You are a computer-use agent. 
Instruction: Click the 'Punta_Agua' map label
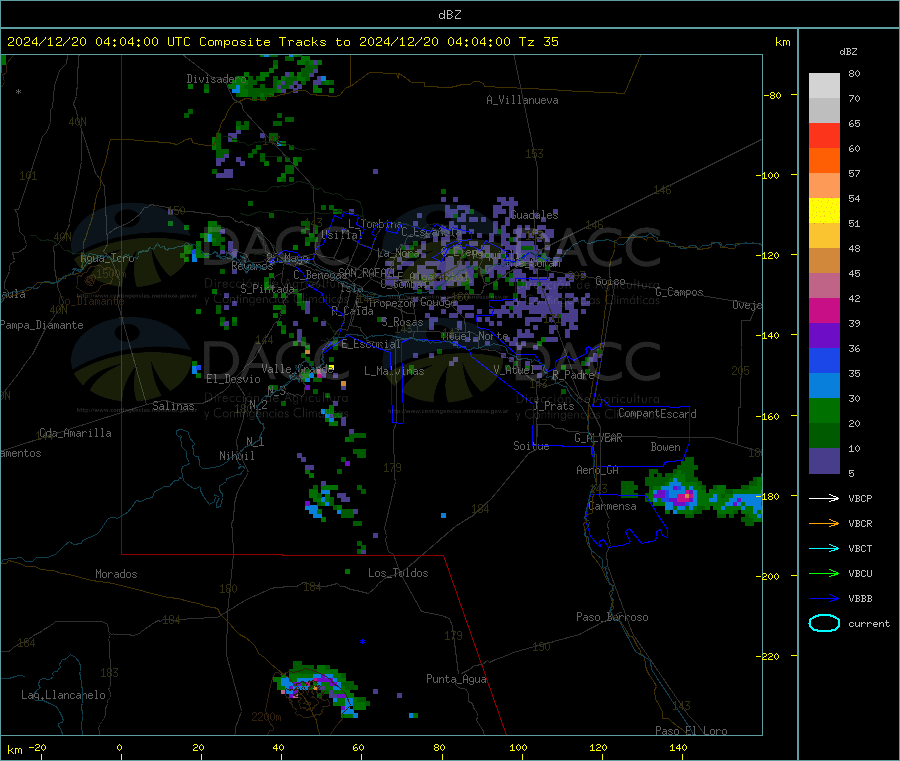(x=456, y=679)
